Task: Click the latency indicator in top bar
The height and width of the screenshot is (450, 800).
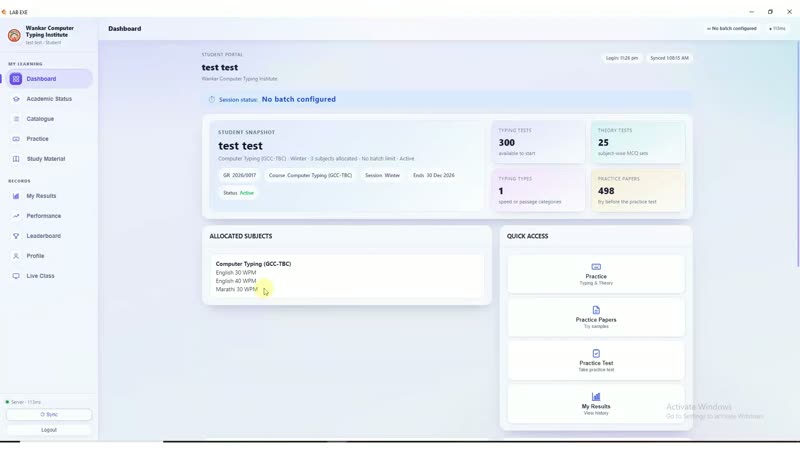Action: pyautogui.click(x=778, y=29)
